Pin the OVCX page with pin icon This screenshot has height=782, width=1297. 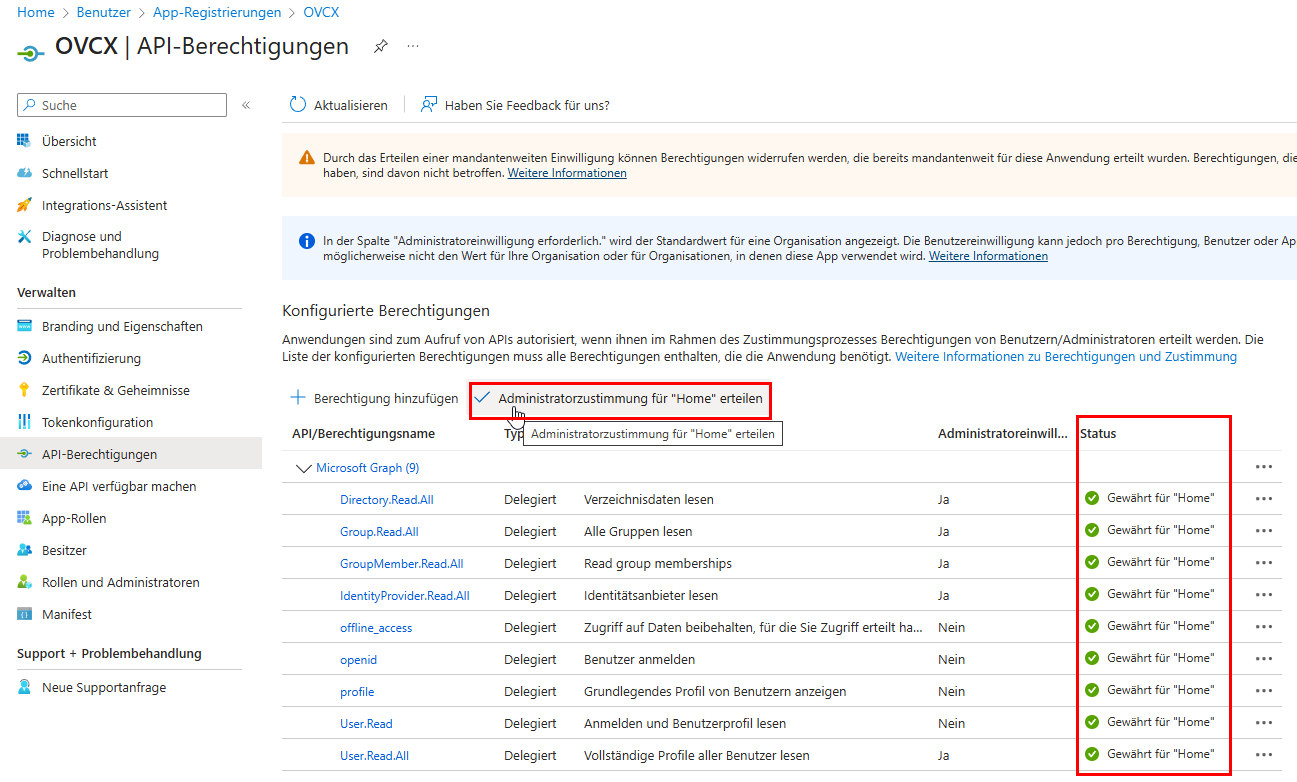380,47
